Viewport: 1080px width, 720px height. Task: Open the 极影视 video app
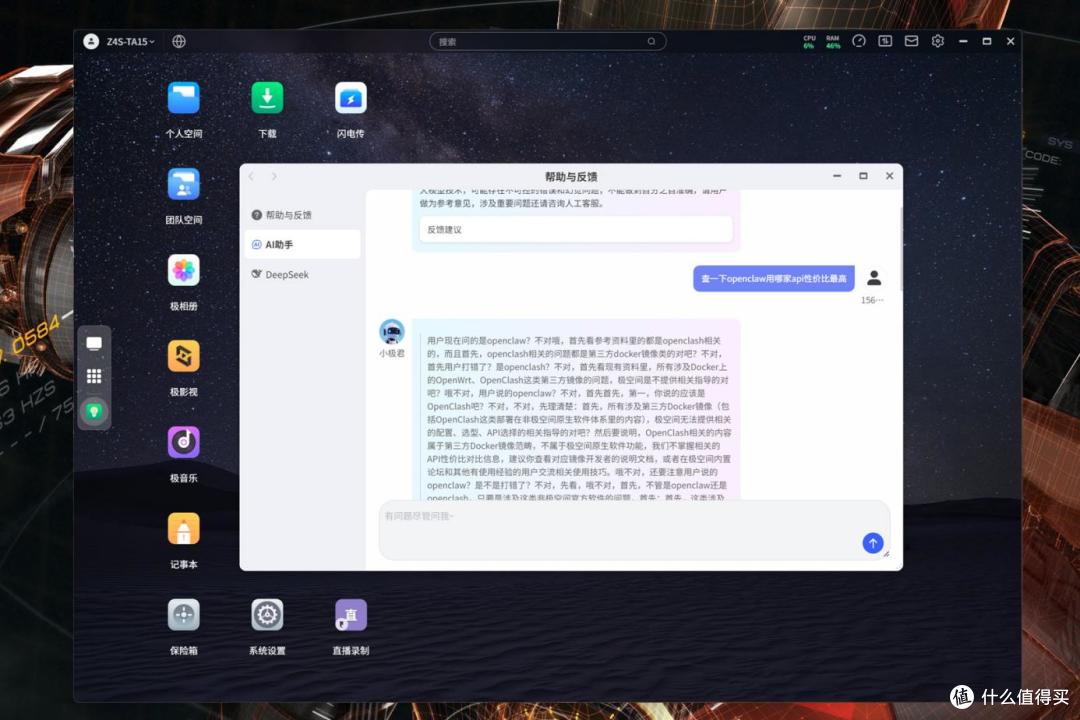point(183,357)
